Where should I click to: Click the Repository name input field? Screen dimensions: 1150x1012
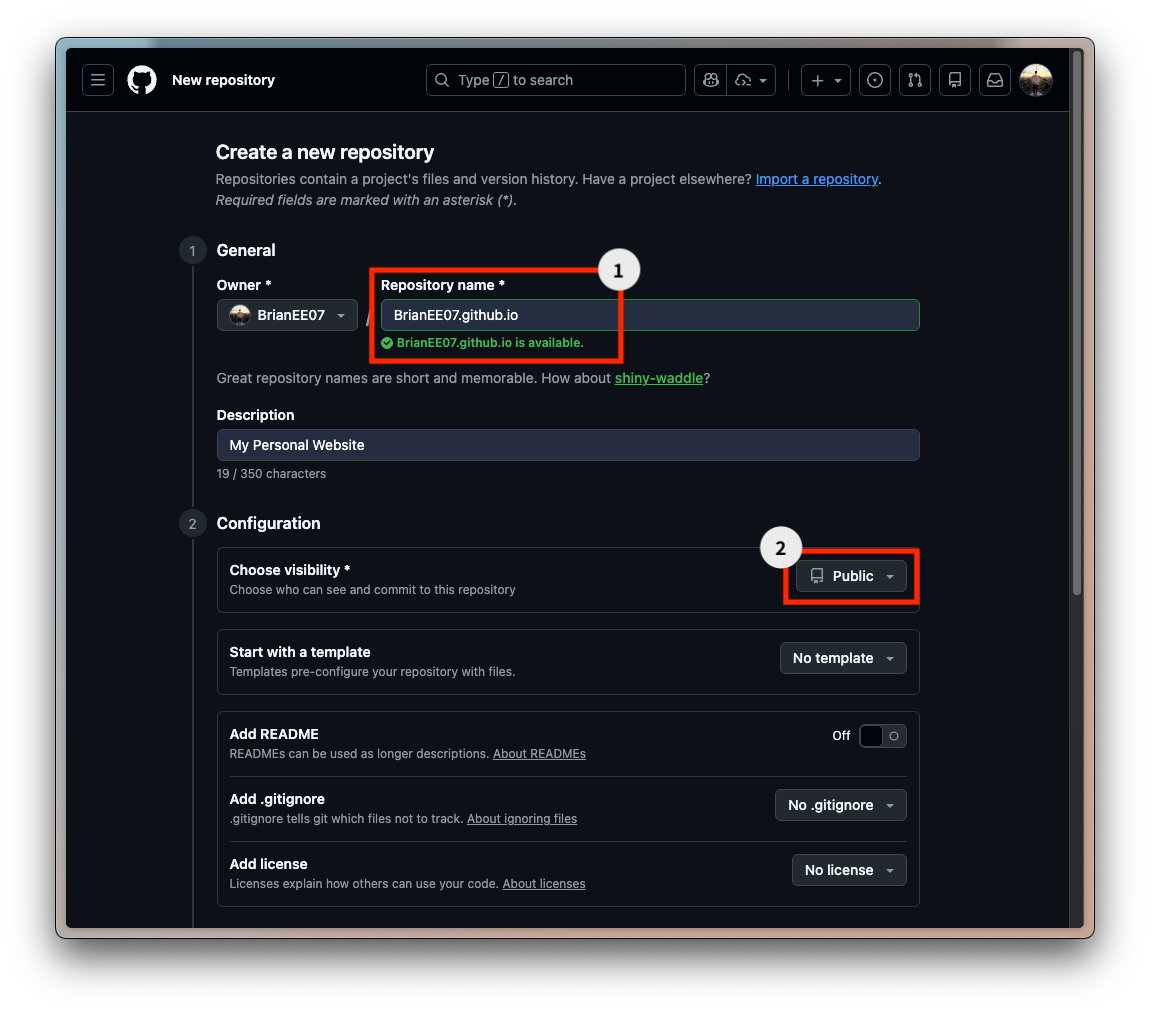click(x=650, y=315)
